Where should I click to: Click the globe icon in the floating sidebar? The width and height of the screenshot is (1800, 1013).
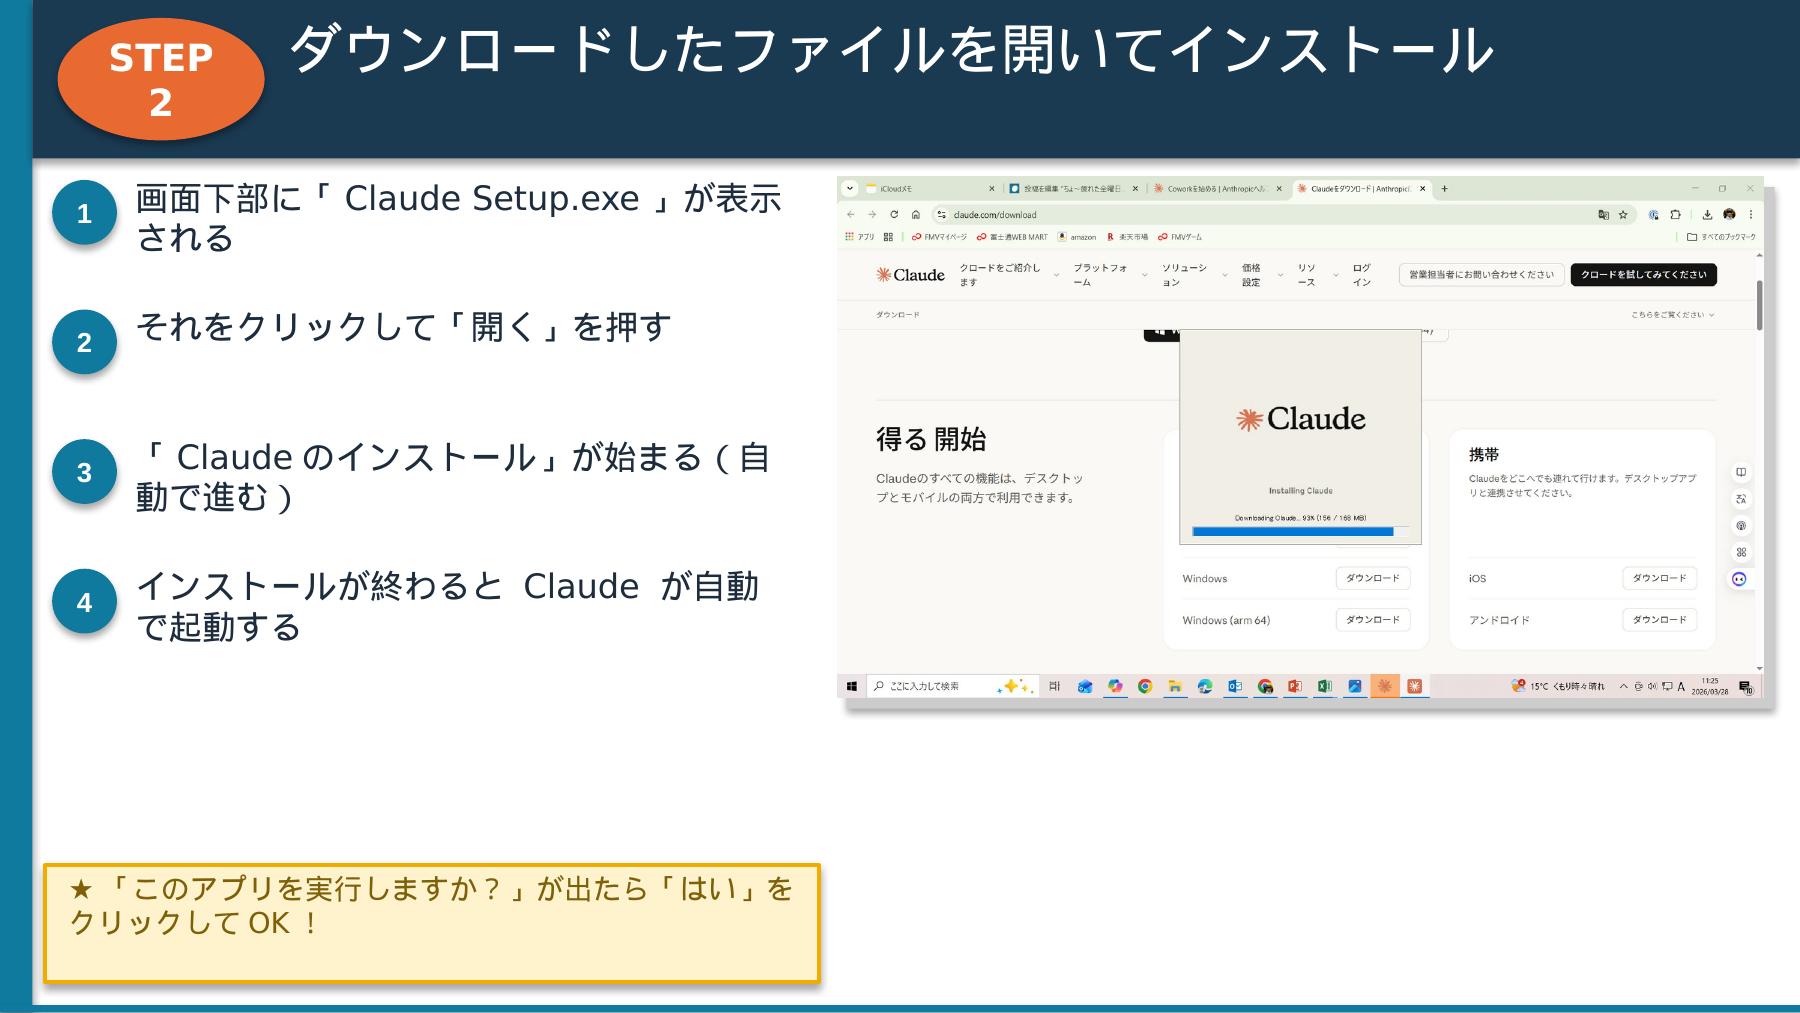[1742, 525]
